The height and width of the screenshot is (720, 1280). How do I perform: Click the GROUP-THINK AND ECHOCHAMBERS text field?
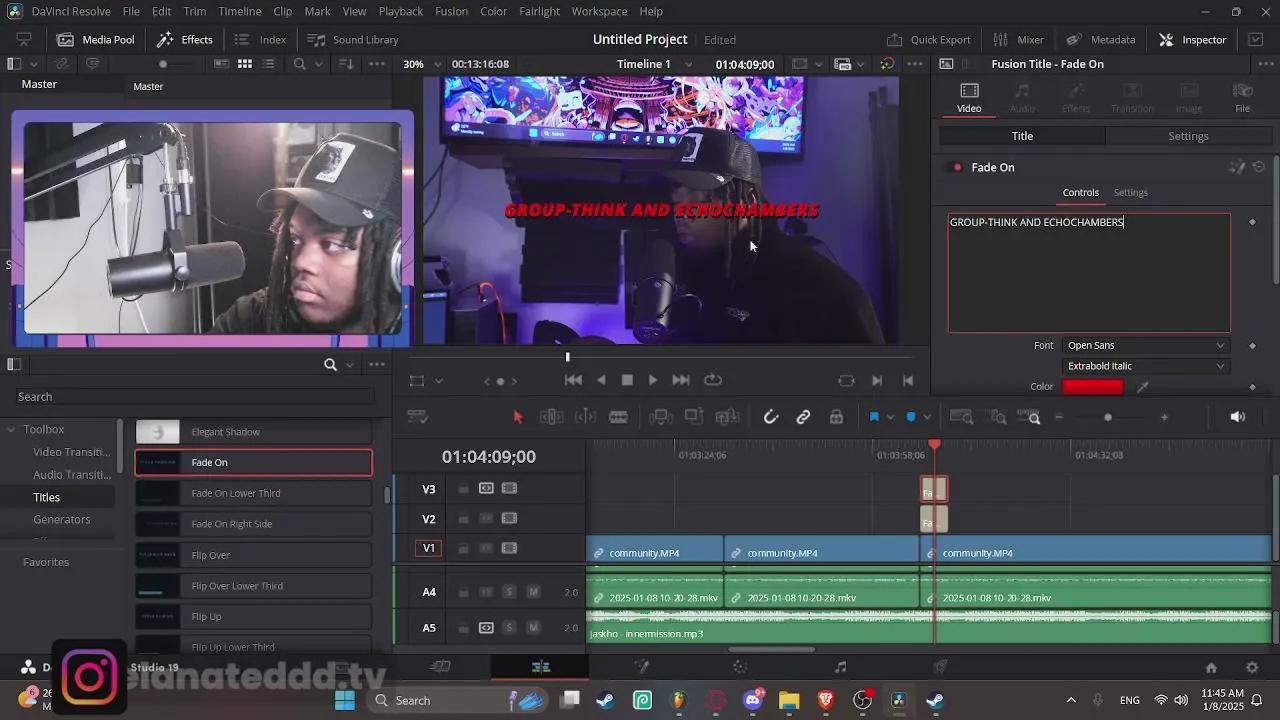[x=1089, y=272]
